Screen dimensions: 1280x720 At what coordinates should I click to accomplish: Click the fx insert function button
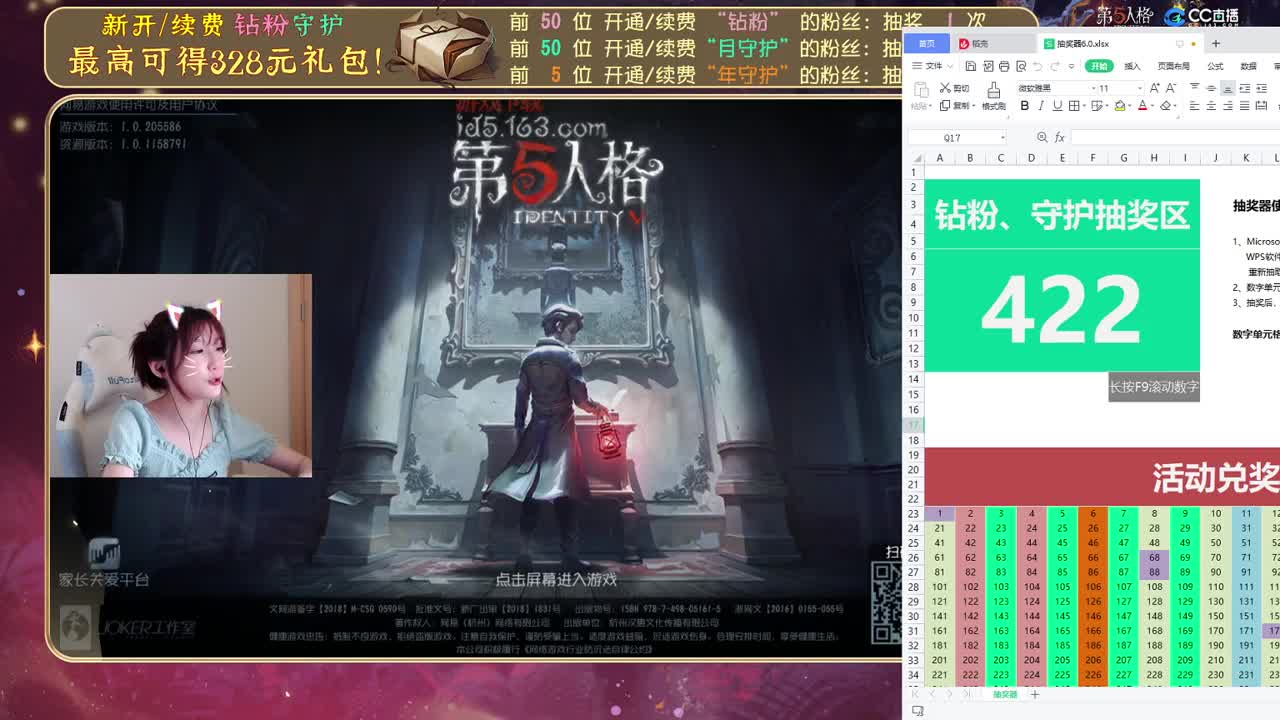[1060, 138]
